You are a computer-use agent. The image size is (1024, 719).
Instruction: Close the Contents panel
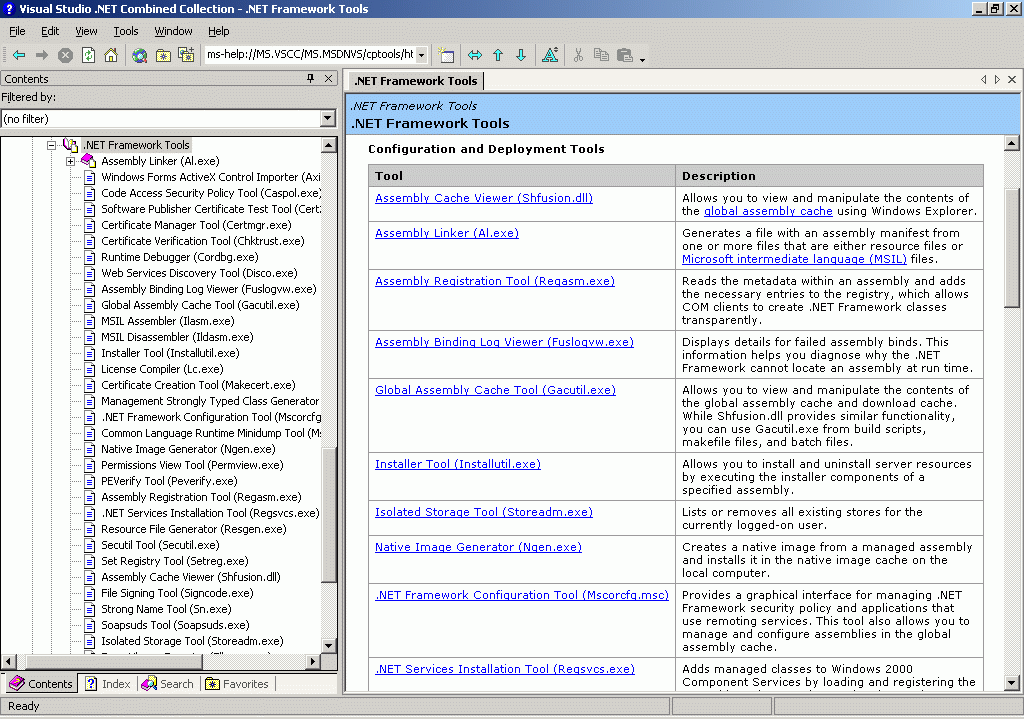[x=328, y=78]
